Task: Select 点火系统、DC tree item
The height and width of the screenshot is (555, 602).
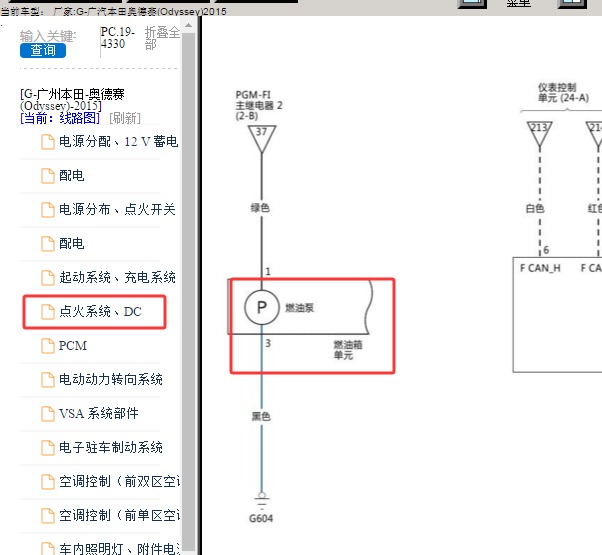Action: [x=100, y=311]
